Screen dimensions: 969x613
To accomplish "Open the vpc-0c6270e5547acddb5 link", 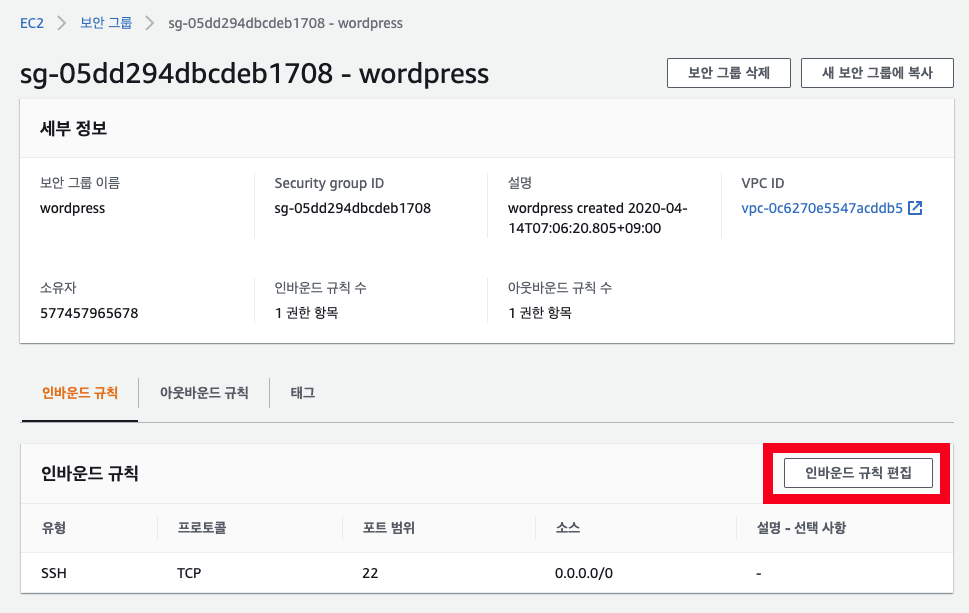I will (x=822, y=208).
